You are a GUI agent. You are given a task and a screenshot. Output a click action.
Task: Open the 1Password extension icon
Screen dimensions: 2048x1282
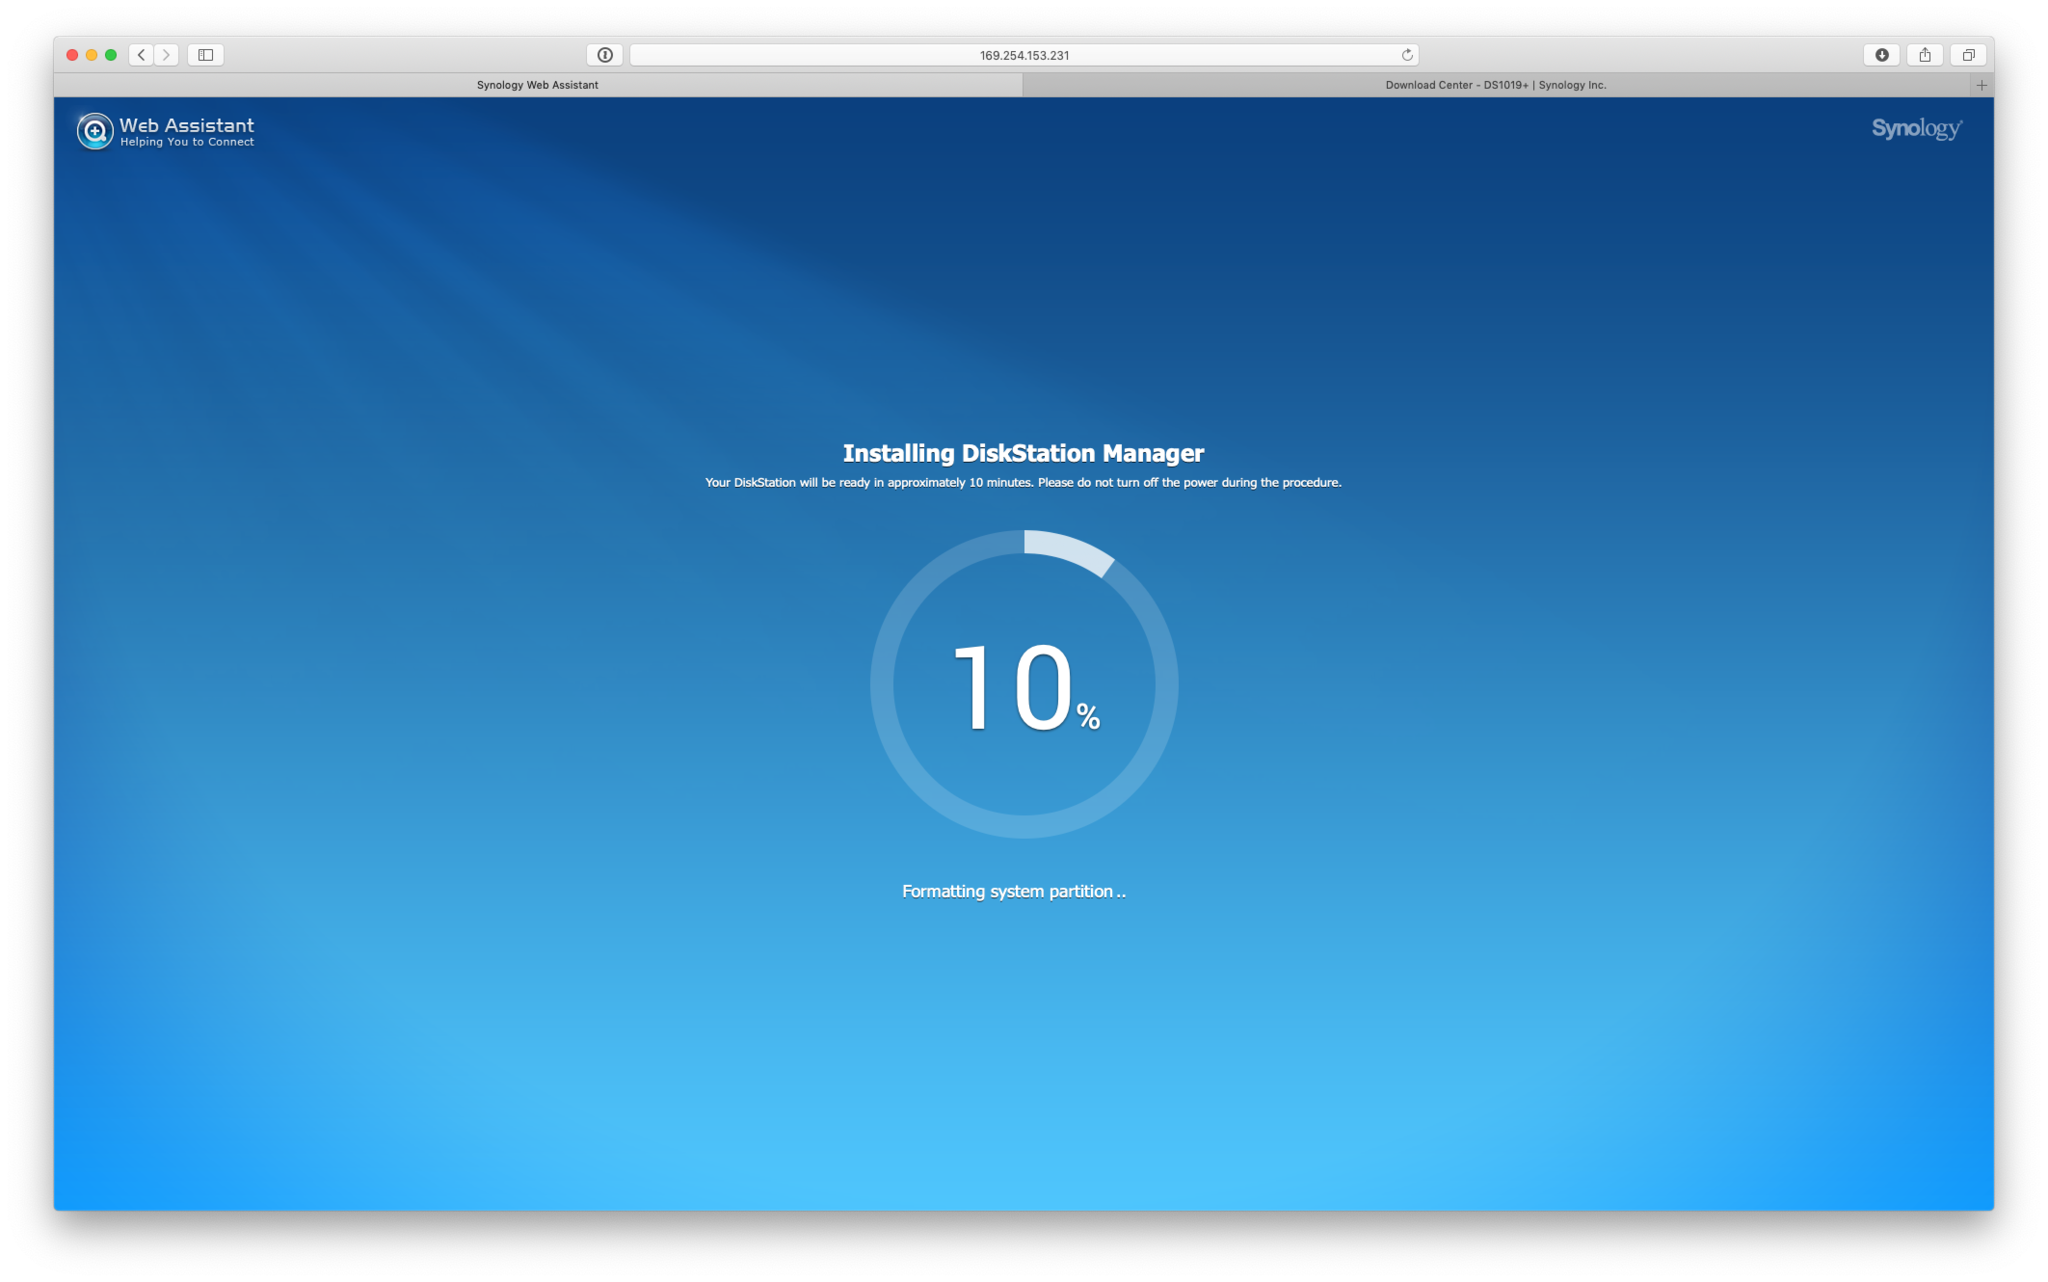[605, 55]
